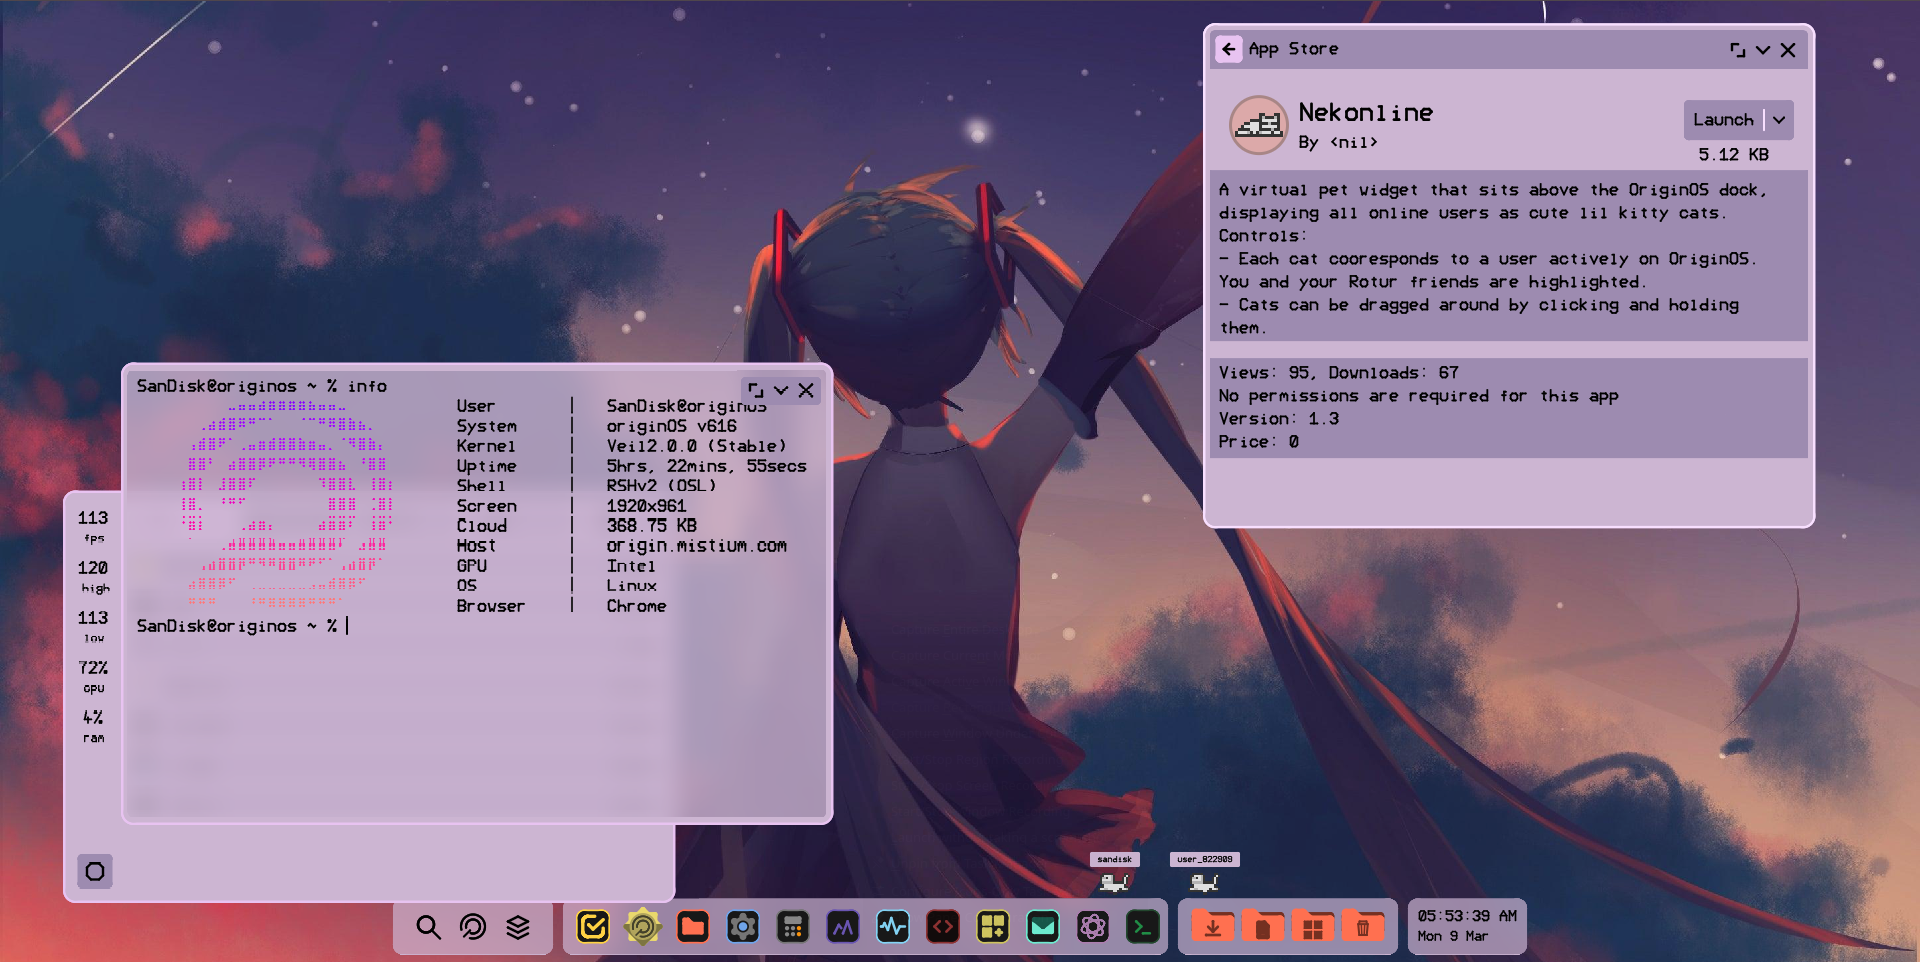Go back in the App Store window
The height and width of the screenshot is (962, 1920).
[1229, 49]
